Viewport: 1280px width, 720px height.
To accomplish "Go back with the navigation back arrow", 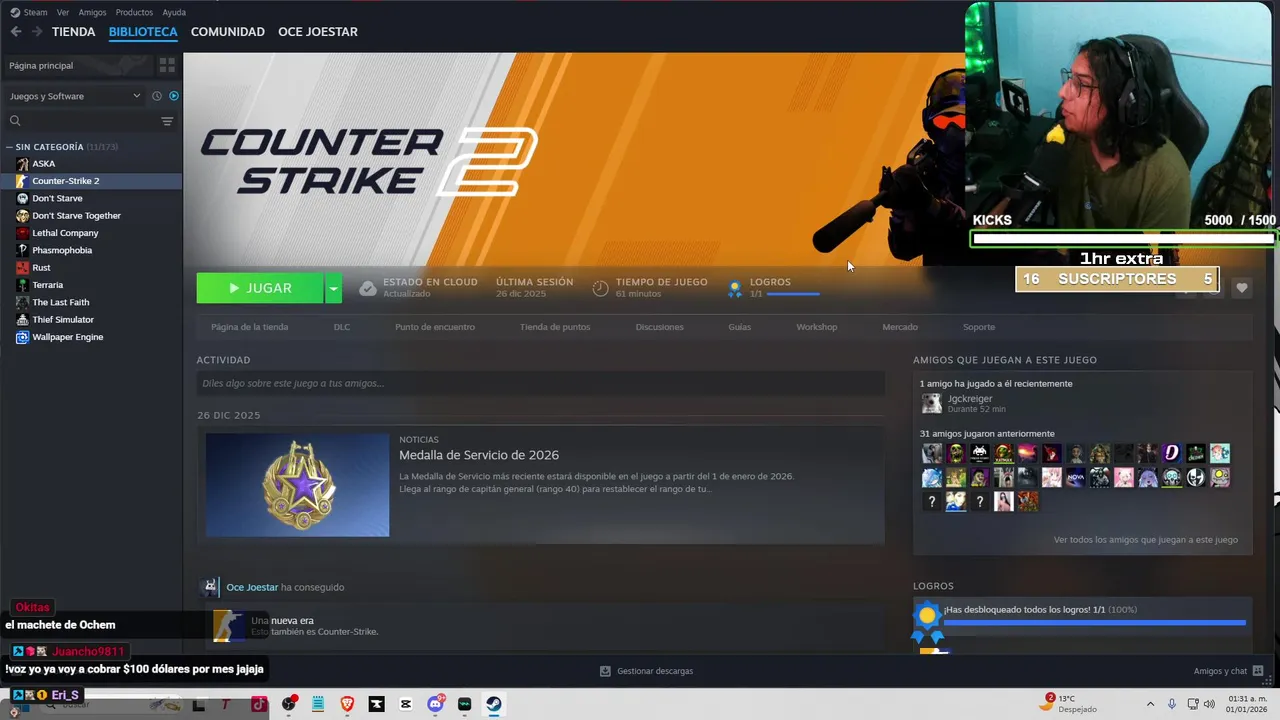I will tap(16, 32).
